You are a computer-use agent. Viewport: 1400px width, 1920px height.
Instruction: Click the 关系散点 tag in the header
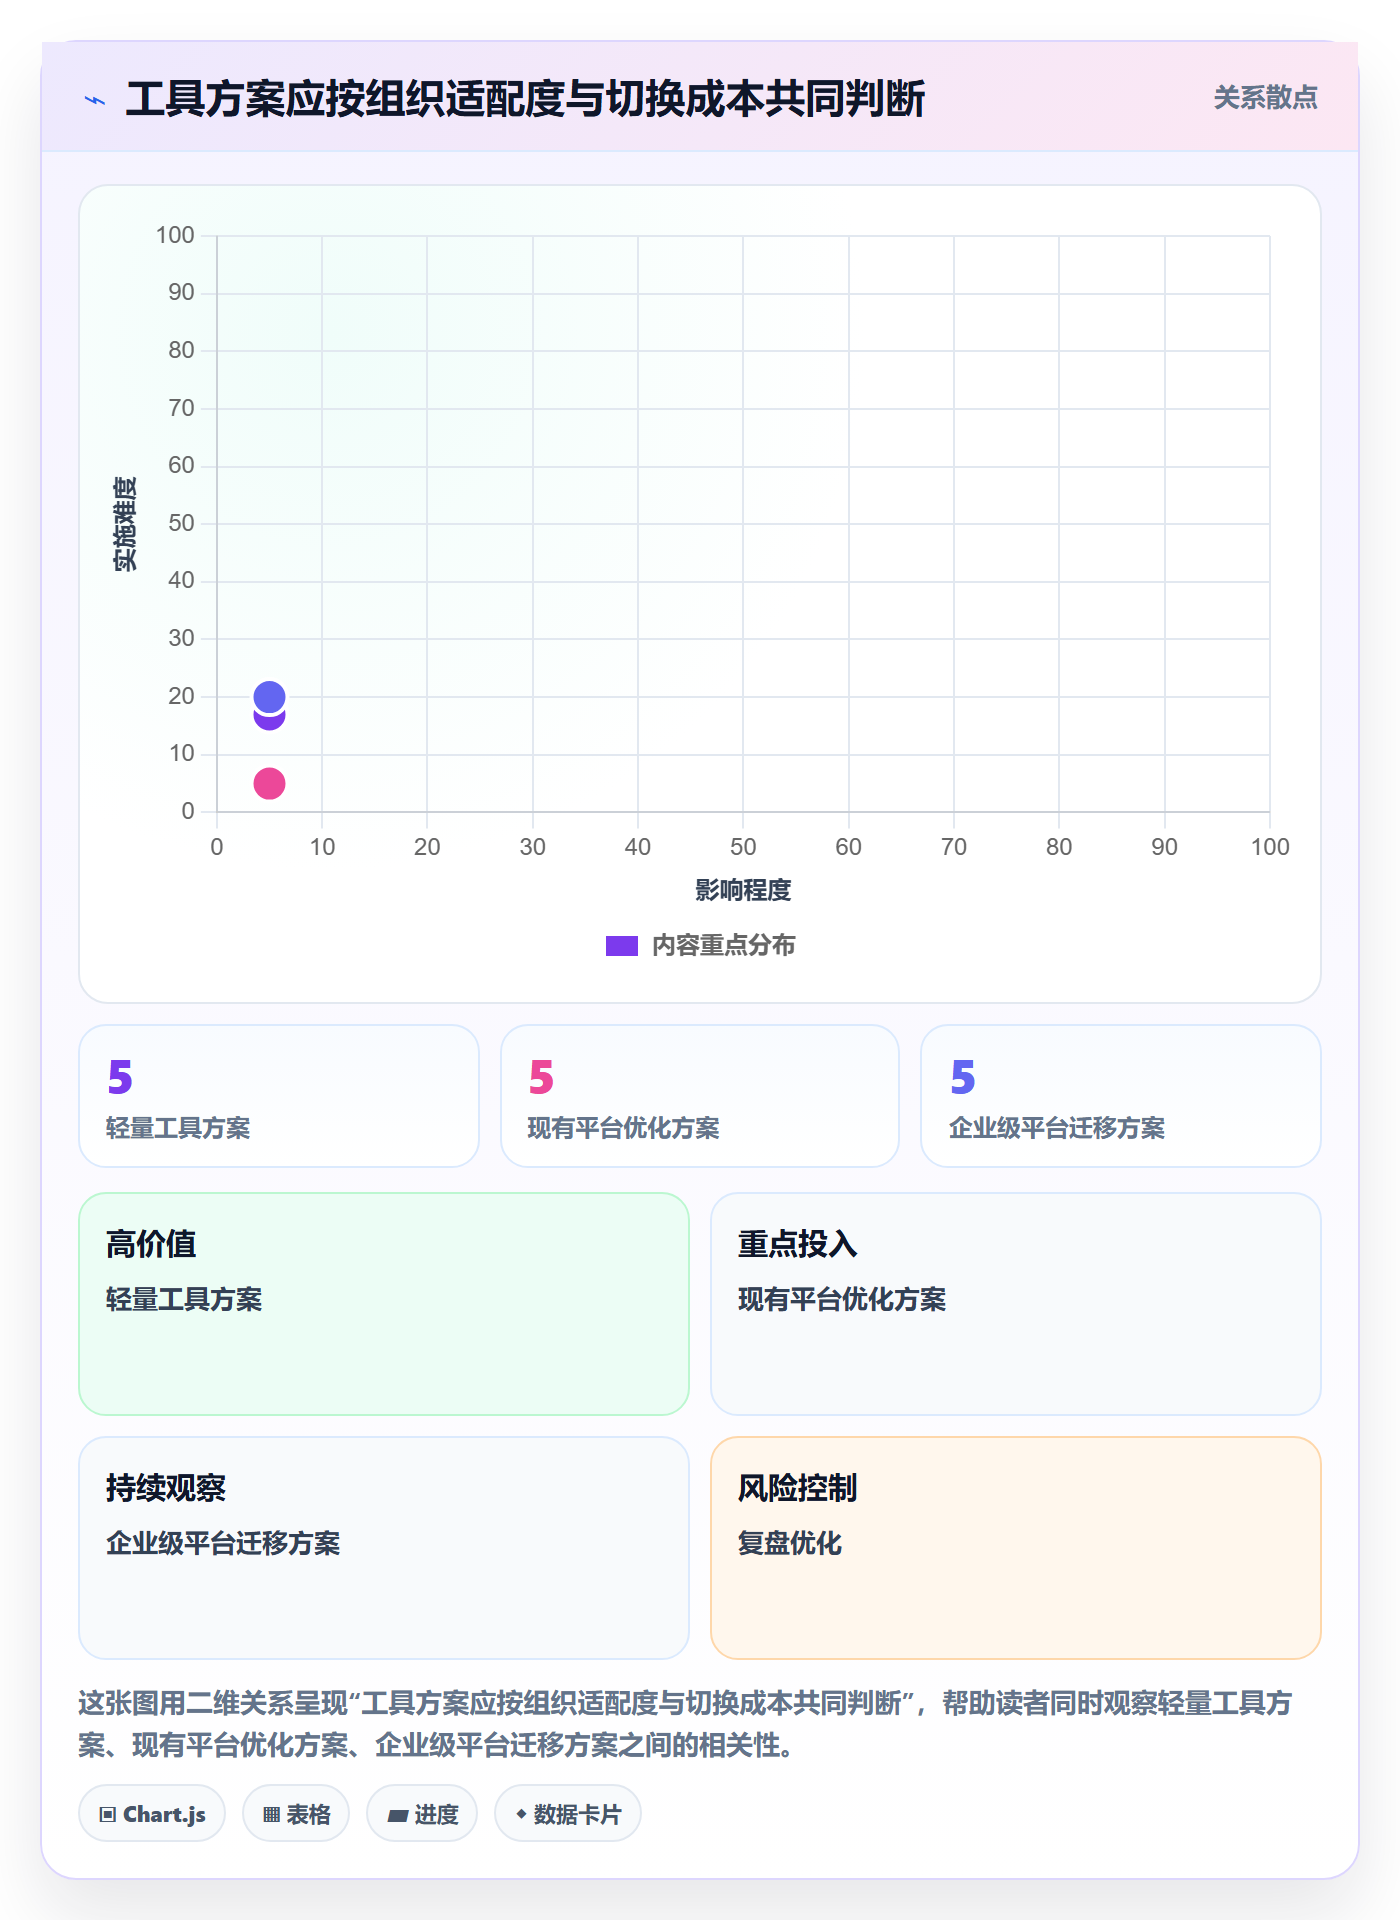tap(1265, 98)
